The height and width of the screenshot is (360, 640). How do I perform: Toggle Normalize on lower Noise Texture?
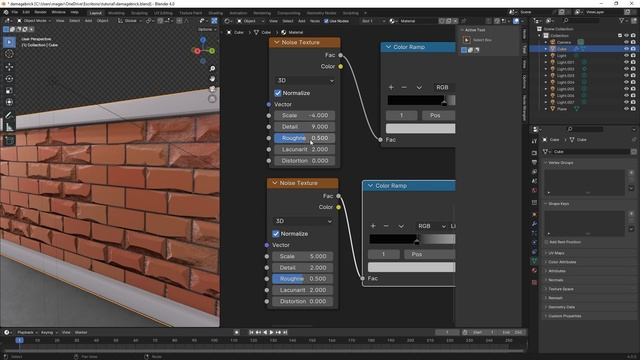coord(276,234)
